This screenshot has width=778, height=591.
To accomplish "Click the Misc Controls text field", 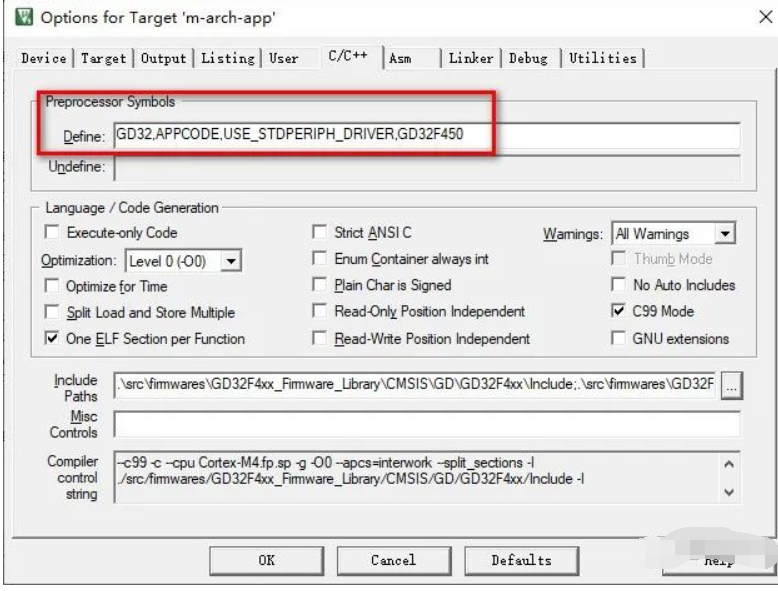I will pyautogui.click(x=426, y=424).
